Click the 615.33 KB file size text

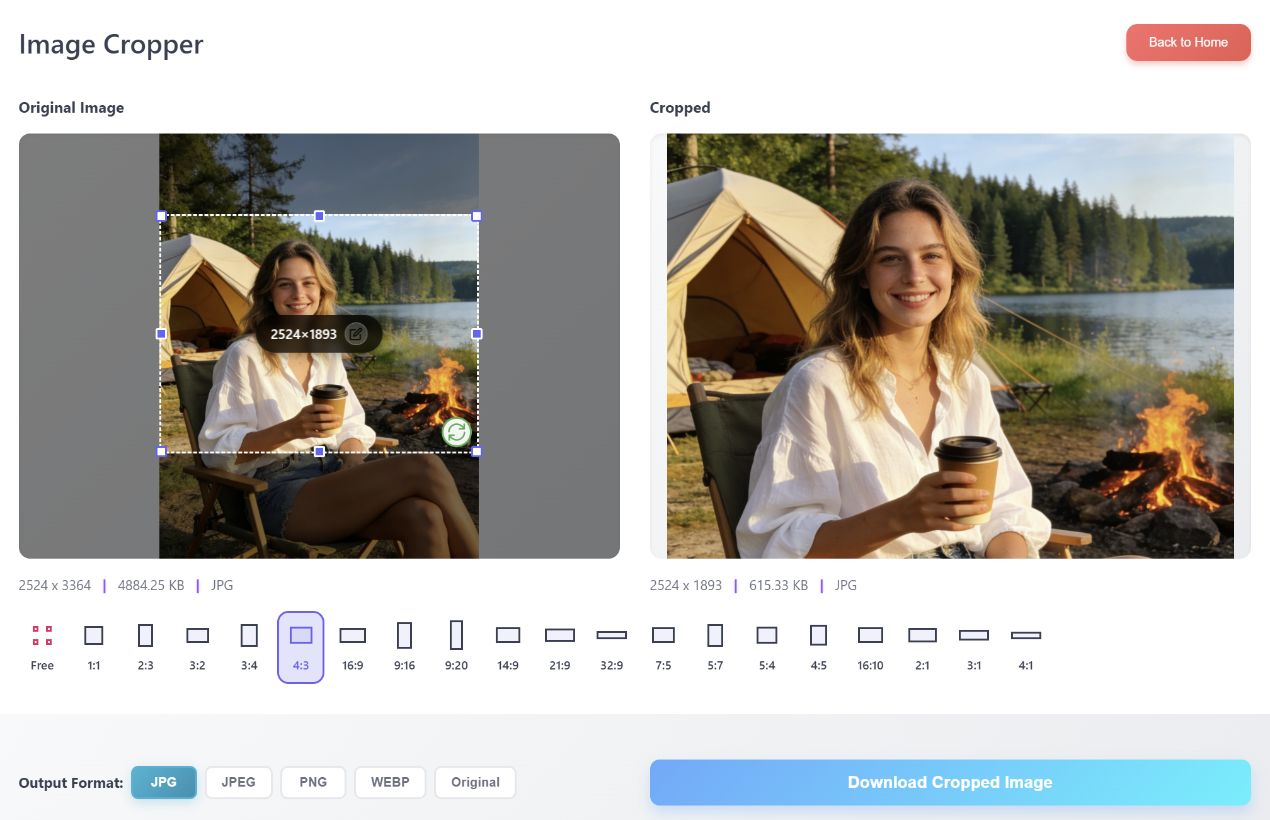778,585
